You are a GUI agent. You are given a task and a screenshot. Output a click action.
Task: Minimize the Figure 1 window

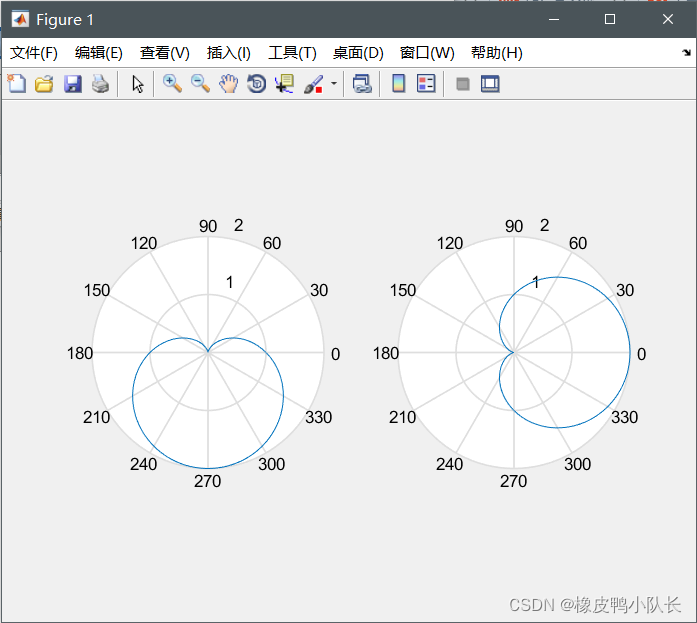click(554, 19)
